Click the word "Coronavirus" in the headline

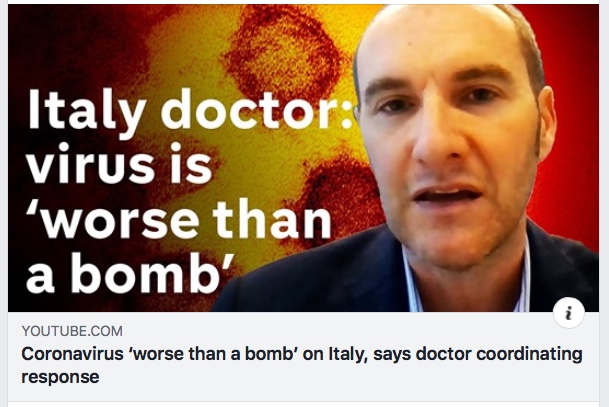coord(72,354)
